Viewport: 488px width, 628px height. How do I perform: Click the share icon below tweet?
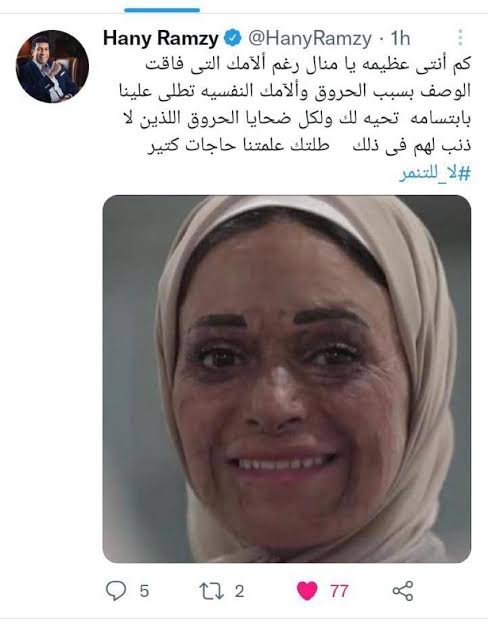click(403, 591)
